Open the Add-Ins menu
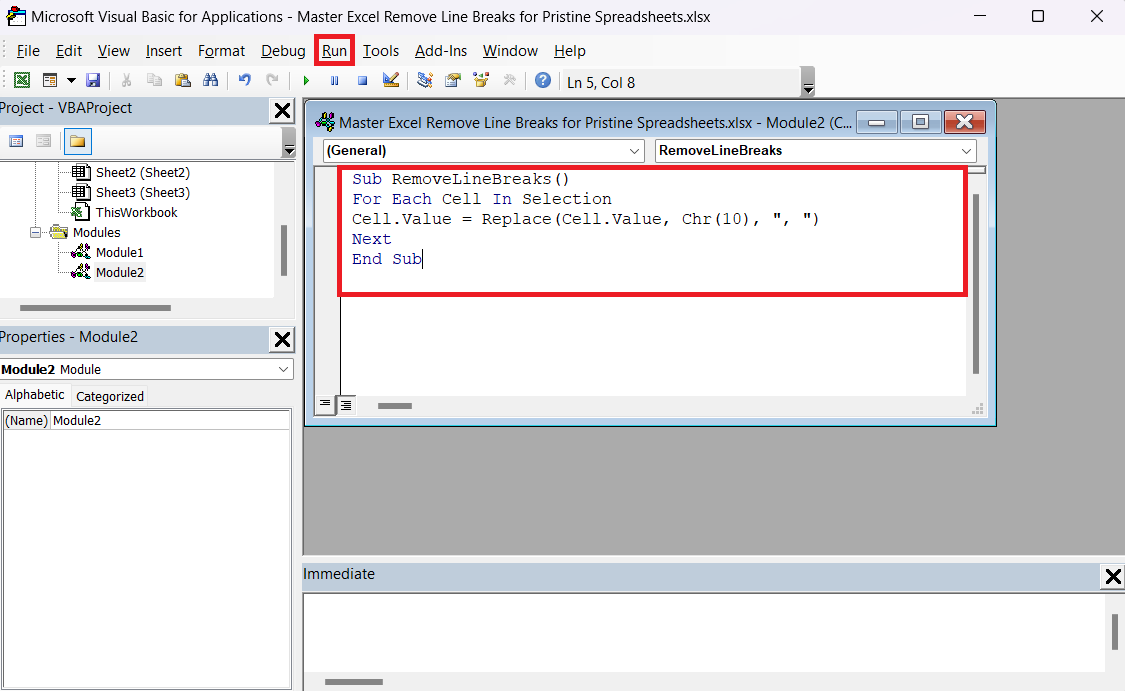Viewport: 1125px width, 691px height. [x=441, y=51]
